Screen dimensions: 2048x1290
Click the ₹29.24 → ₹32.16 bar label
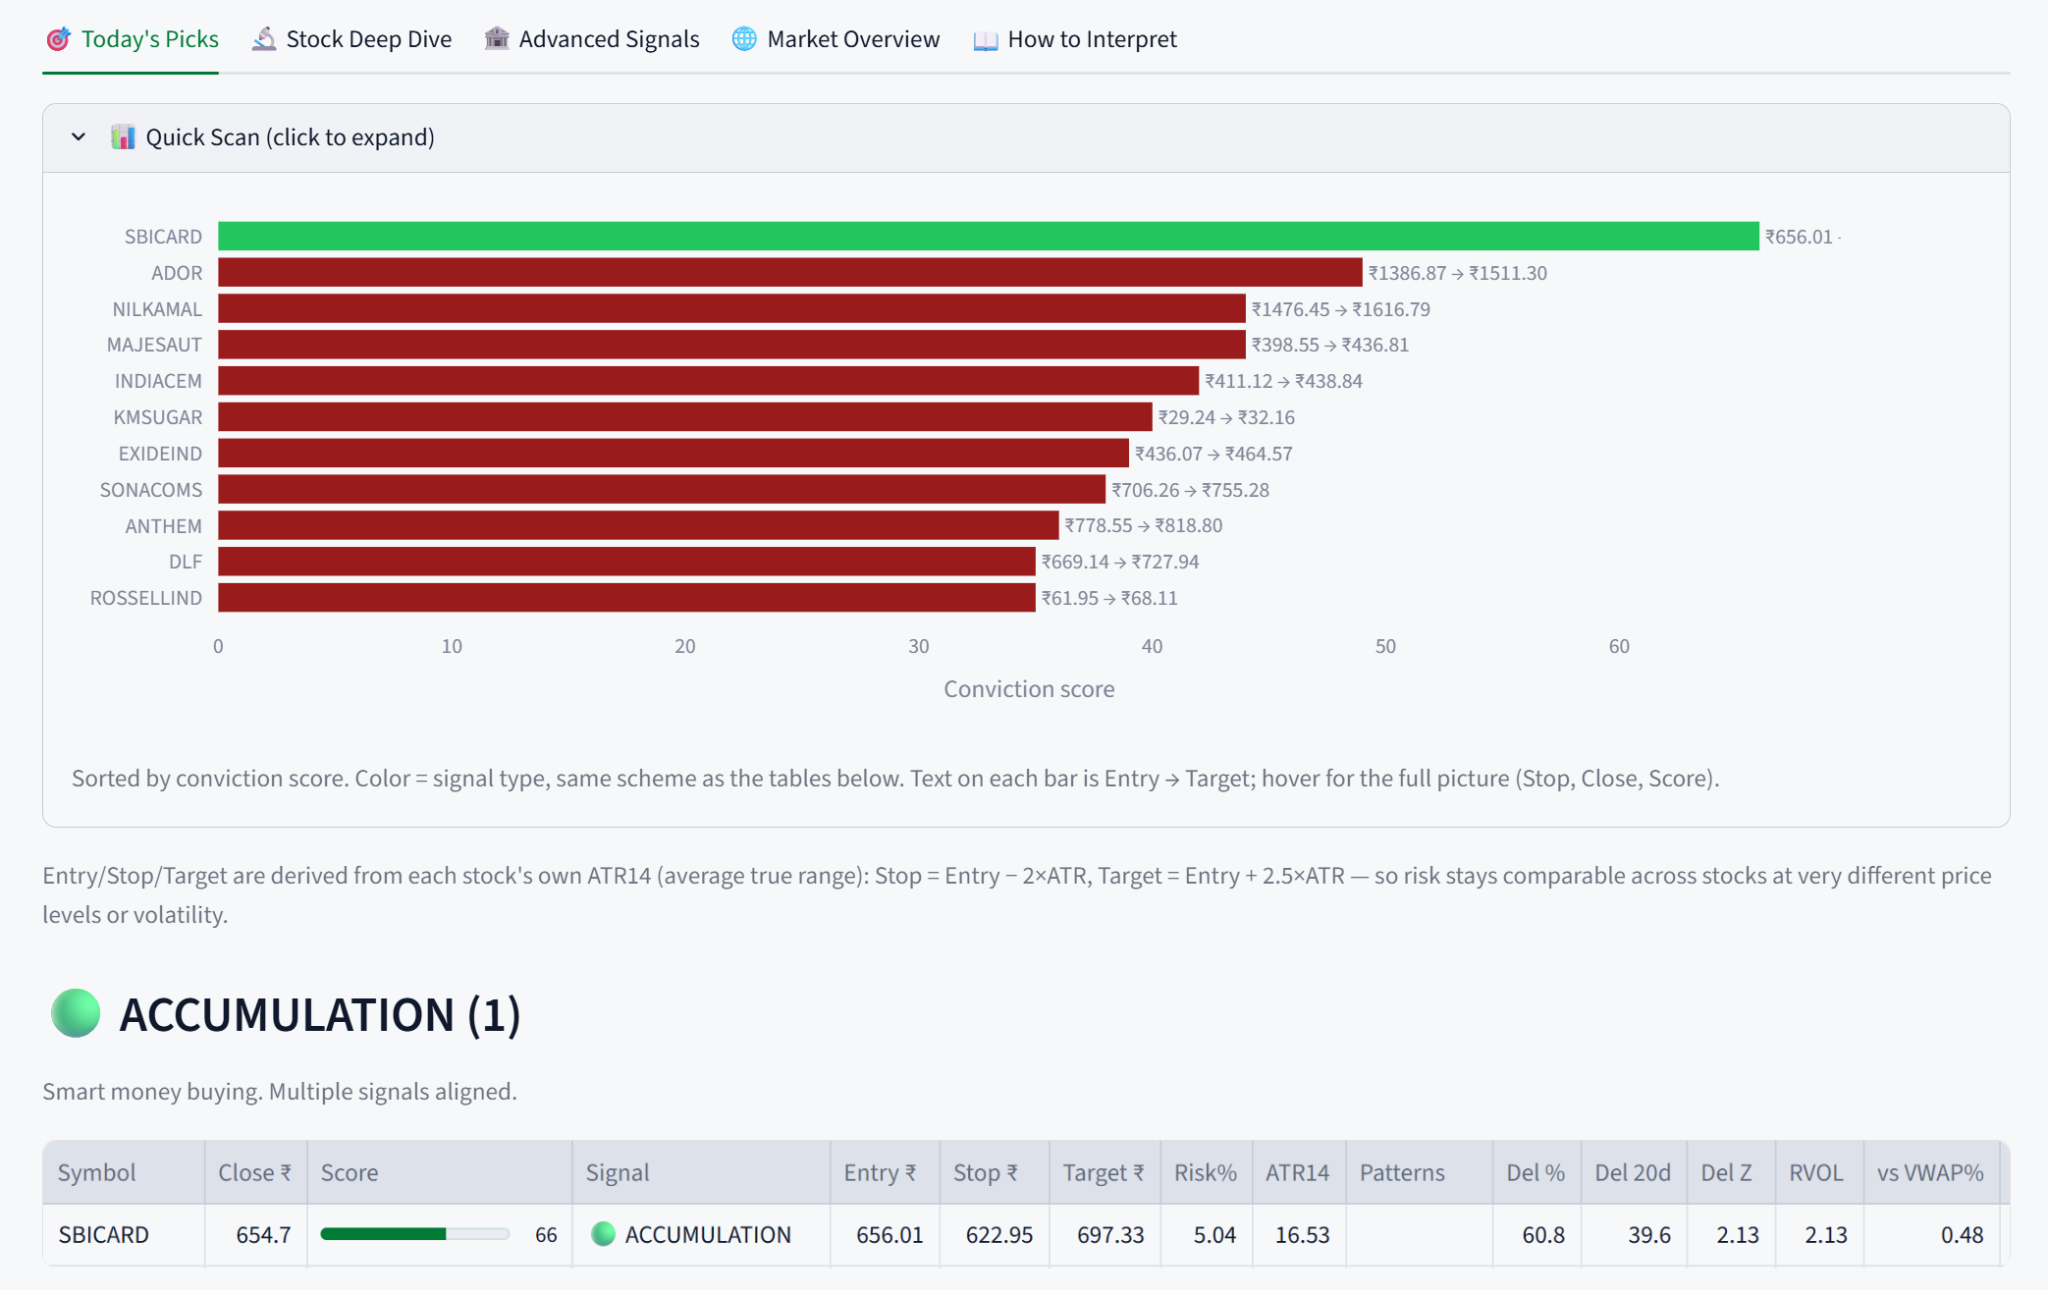1227,417
